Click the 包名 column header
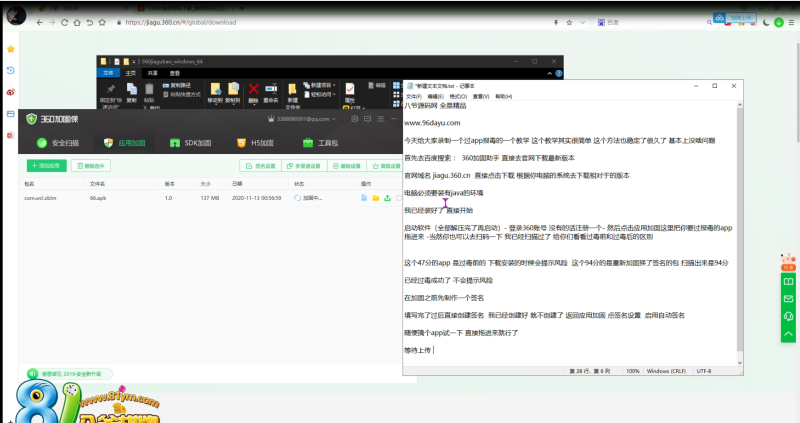This screenshot has width=800, height=423. [x=29, y=184]
